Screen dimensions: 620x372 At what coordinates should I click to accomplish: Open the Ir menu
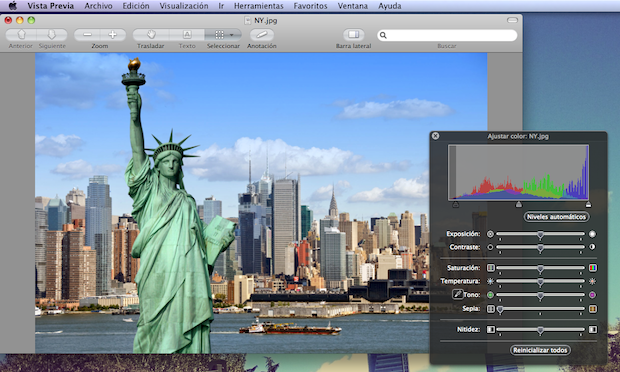[221, 6]
